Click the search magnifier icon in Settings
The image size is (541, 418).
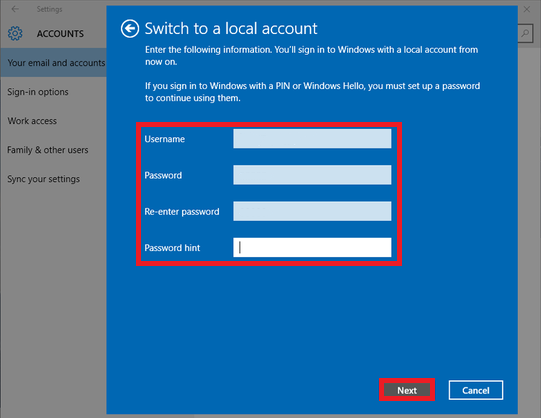point(525,33)
